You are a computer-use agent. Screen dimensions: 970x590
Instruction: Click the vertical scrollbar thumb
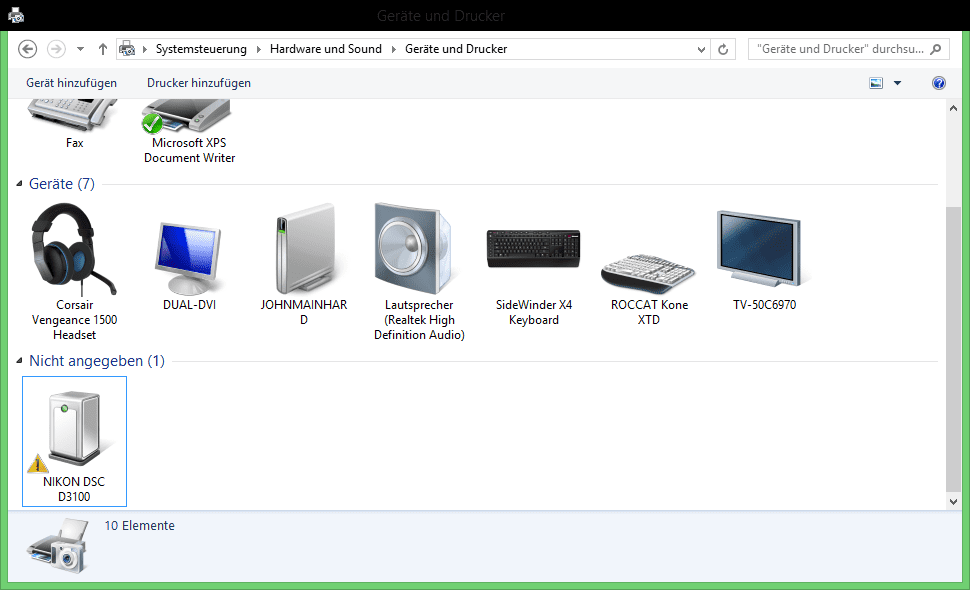click(x=953, y=349)
